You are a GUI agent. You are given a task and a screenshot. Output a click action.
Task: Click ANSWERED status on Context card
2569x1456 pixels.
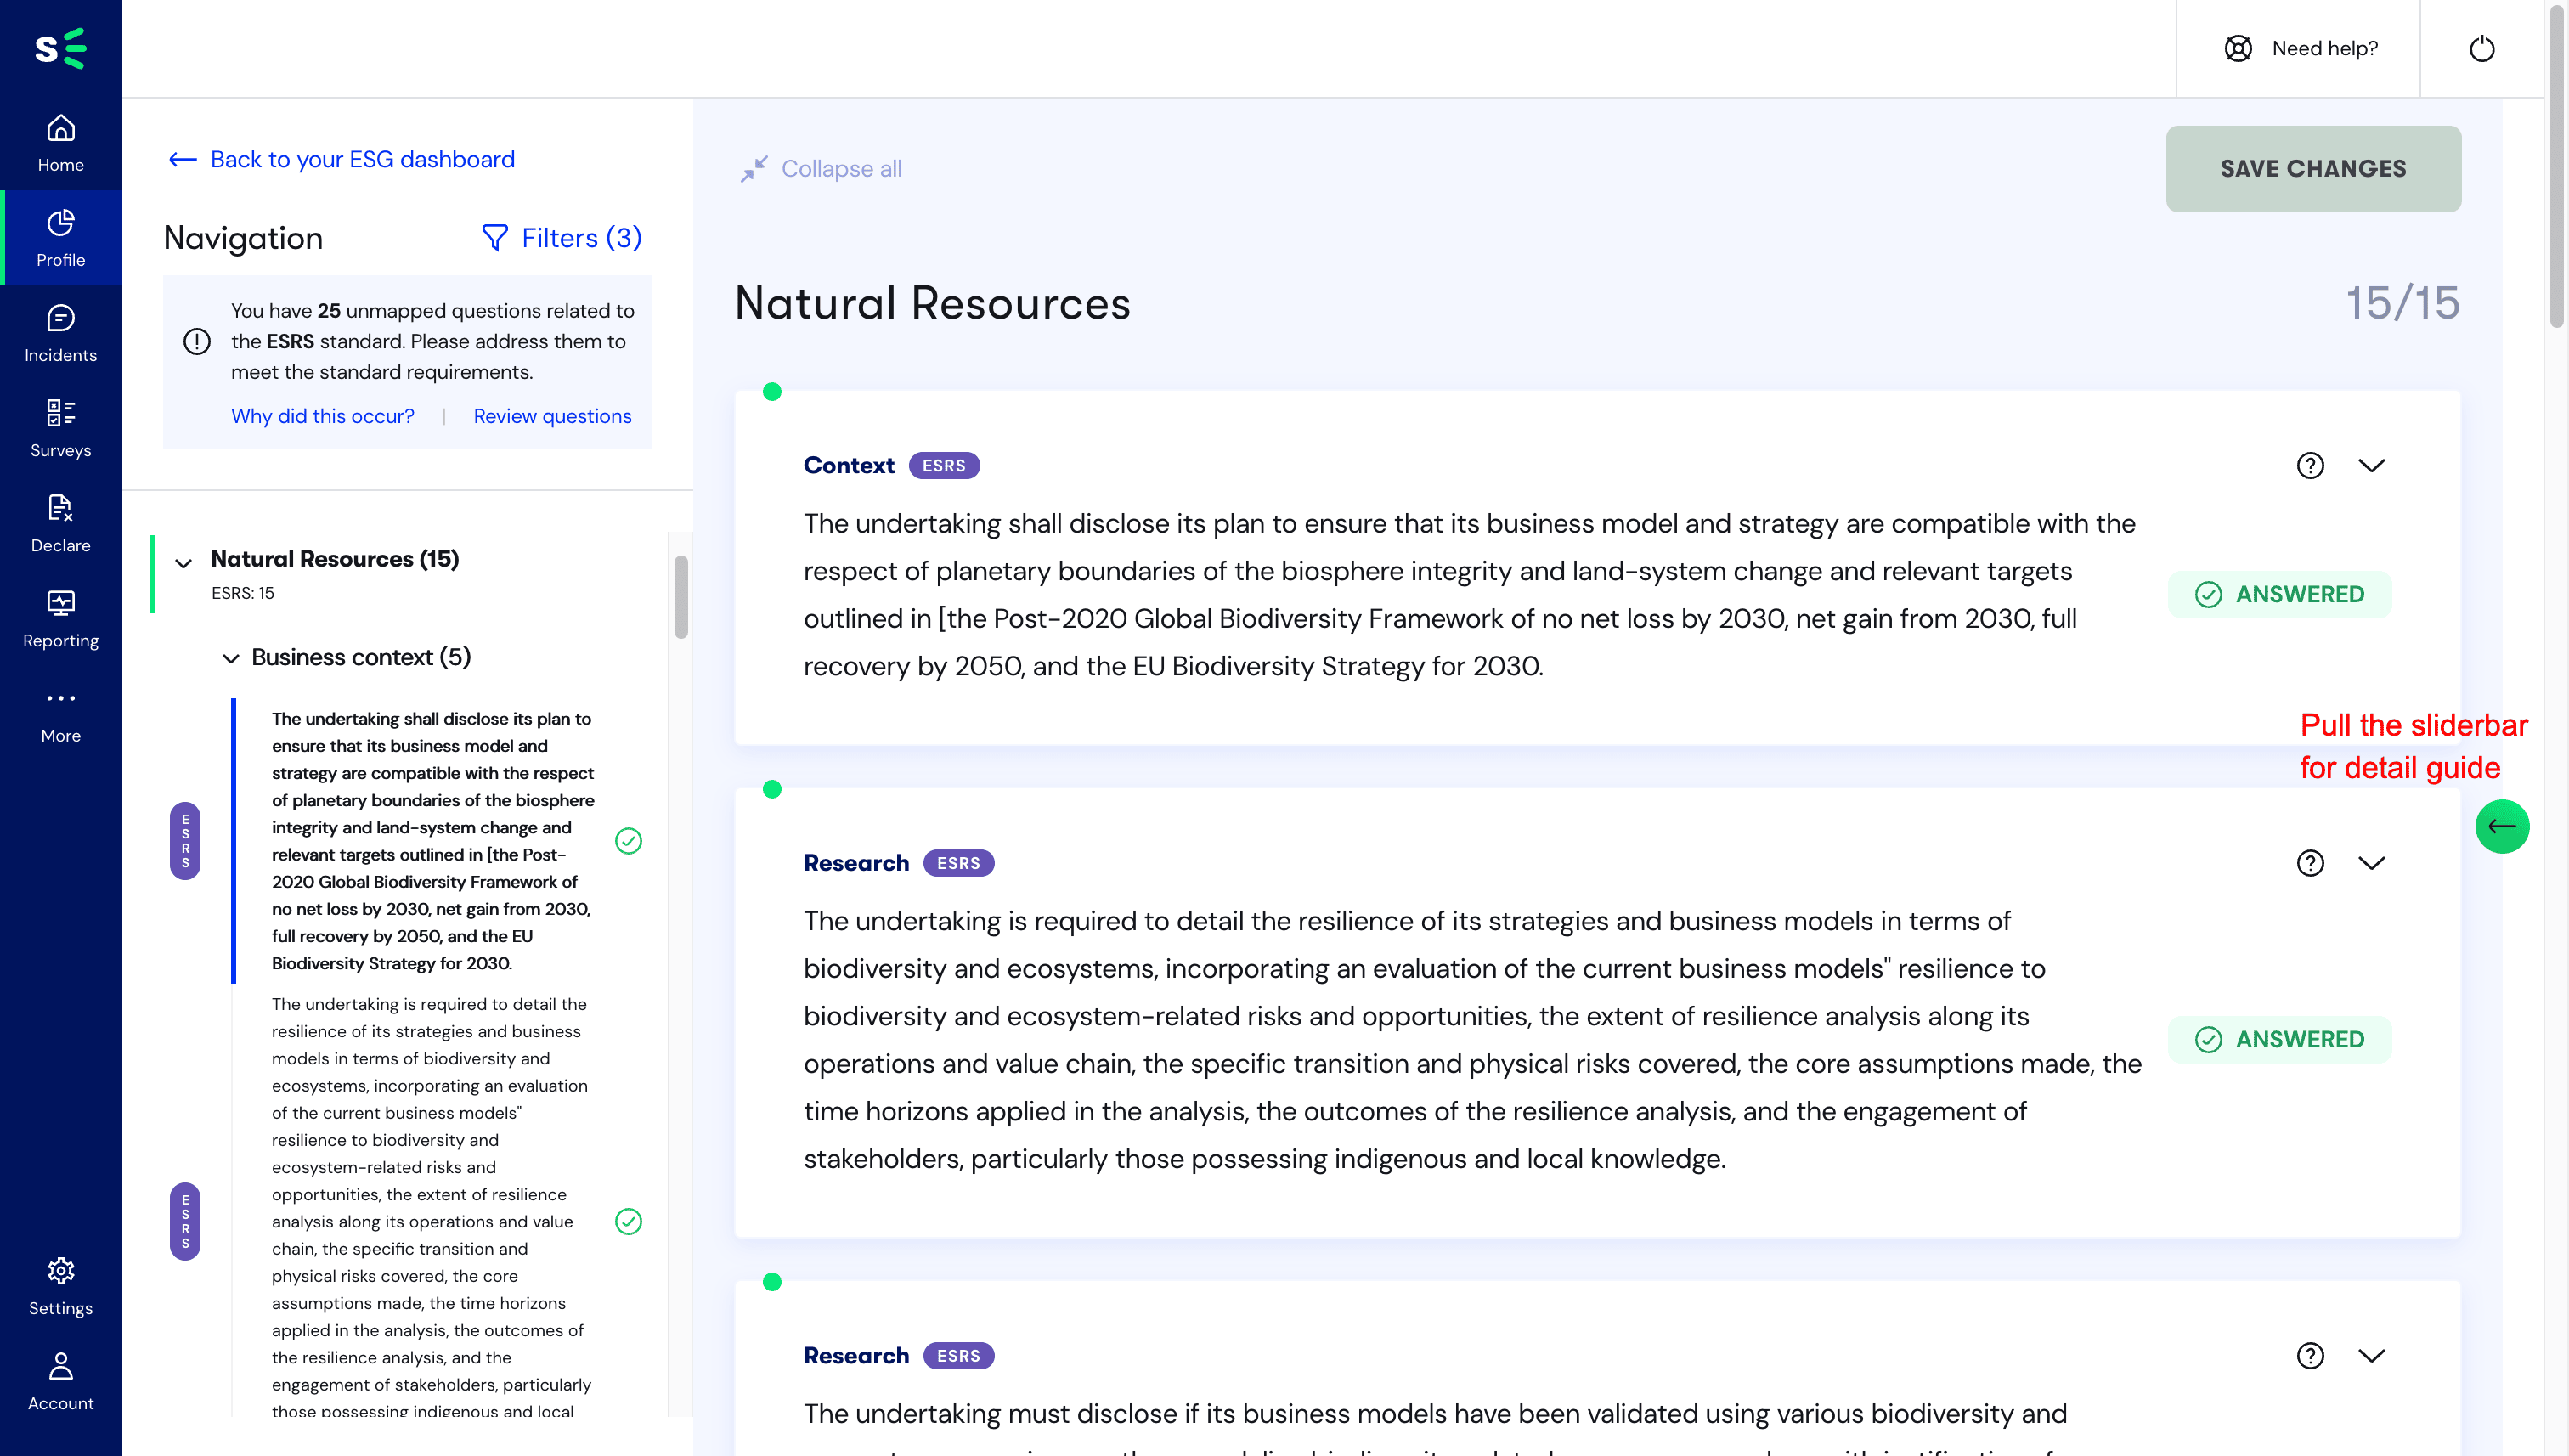[2279, 594]
